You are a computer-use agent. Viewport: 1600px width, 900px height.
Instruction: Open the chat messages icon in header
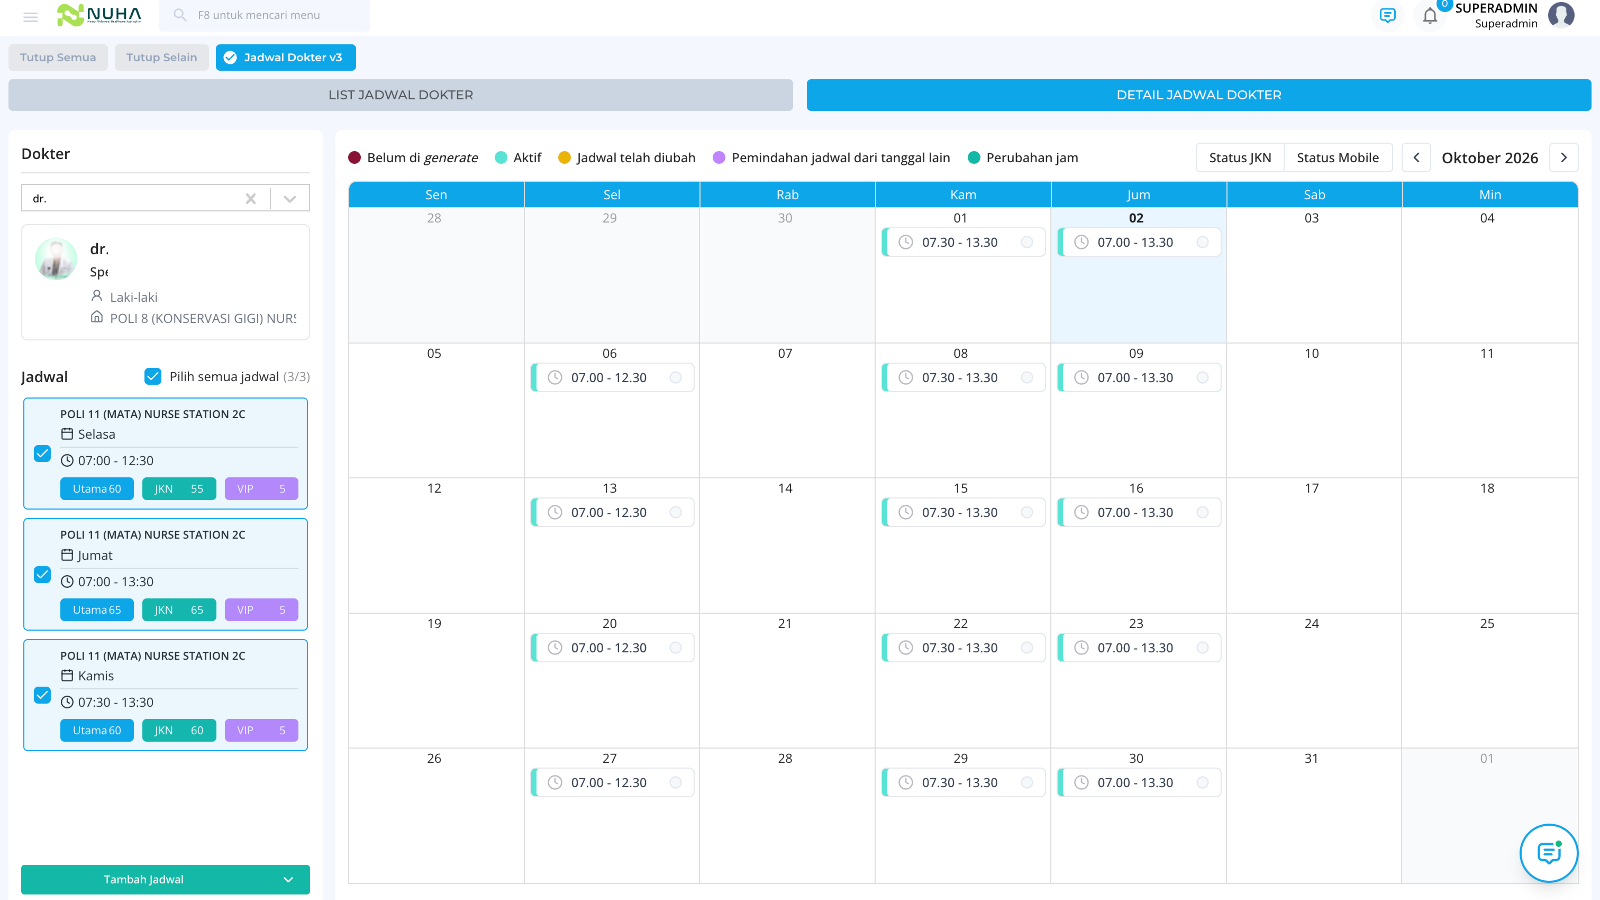click(1387, 15)
